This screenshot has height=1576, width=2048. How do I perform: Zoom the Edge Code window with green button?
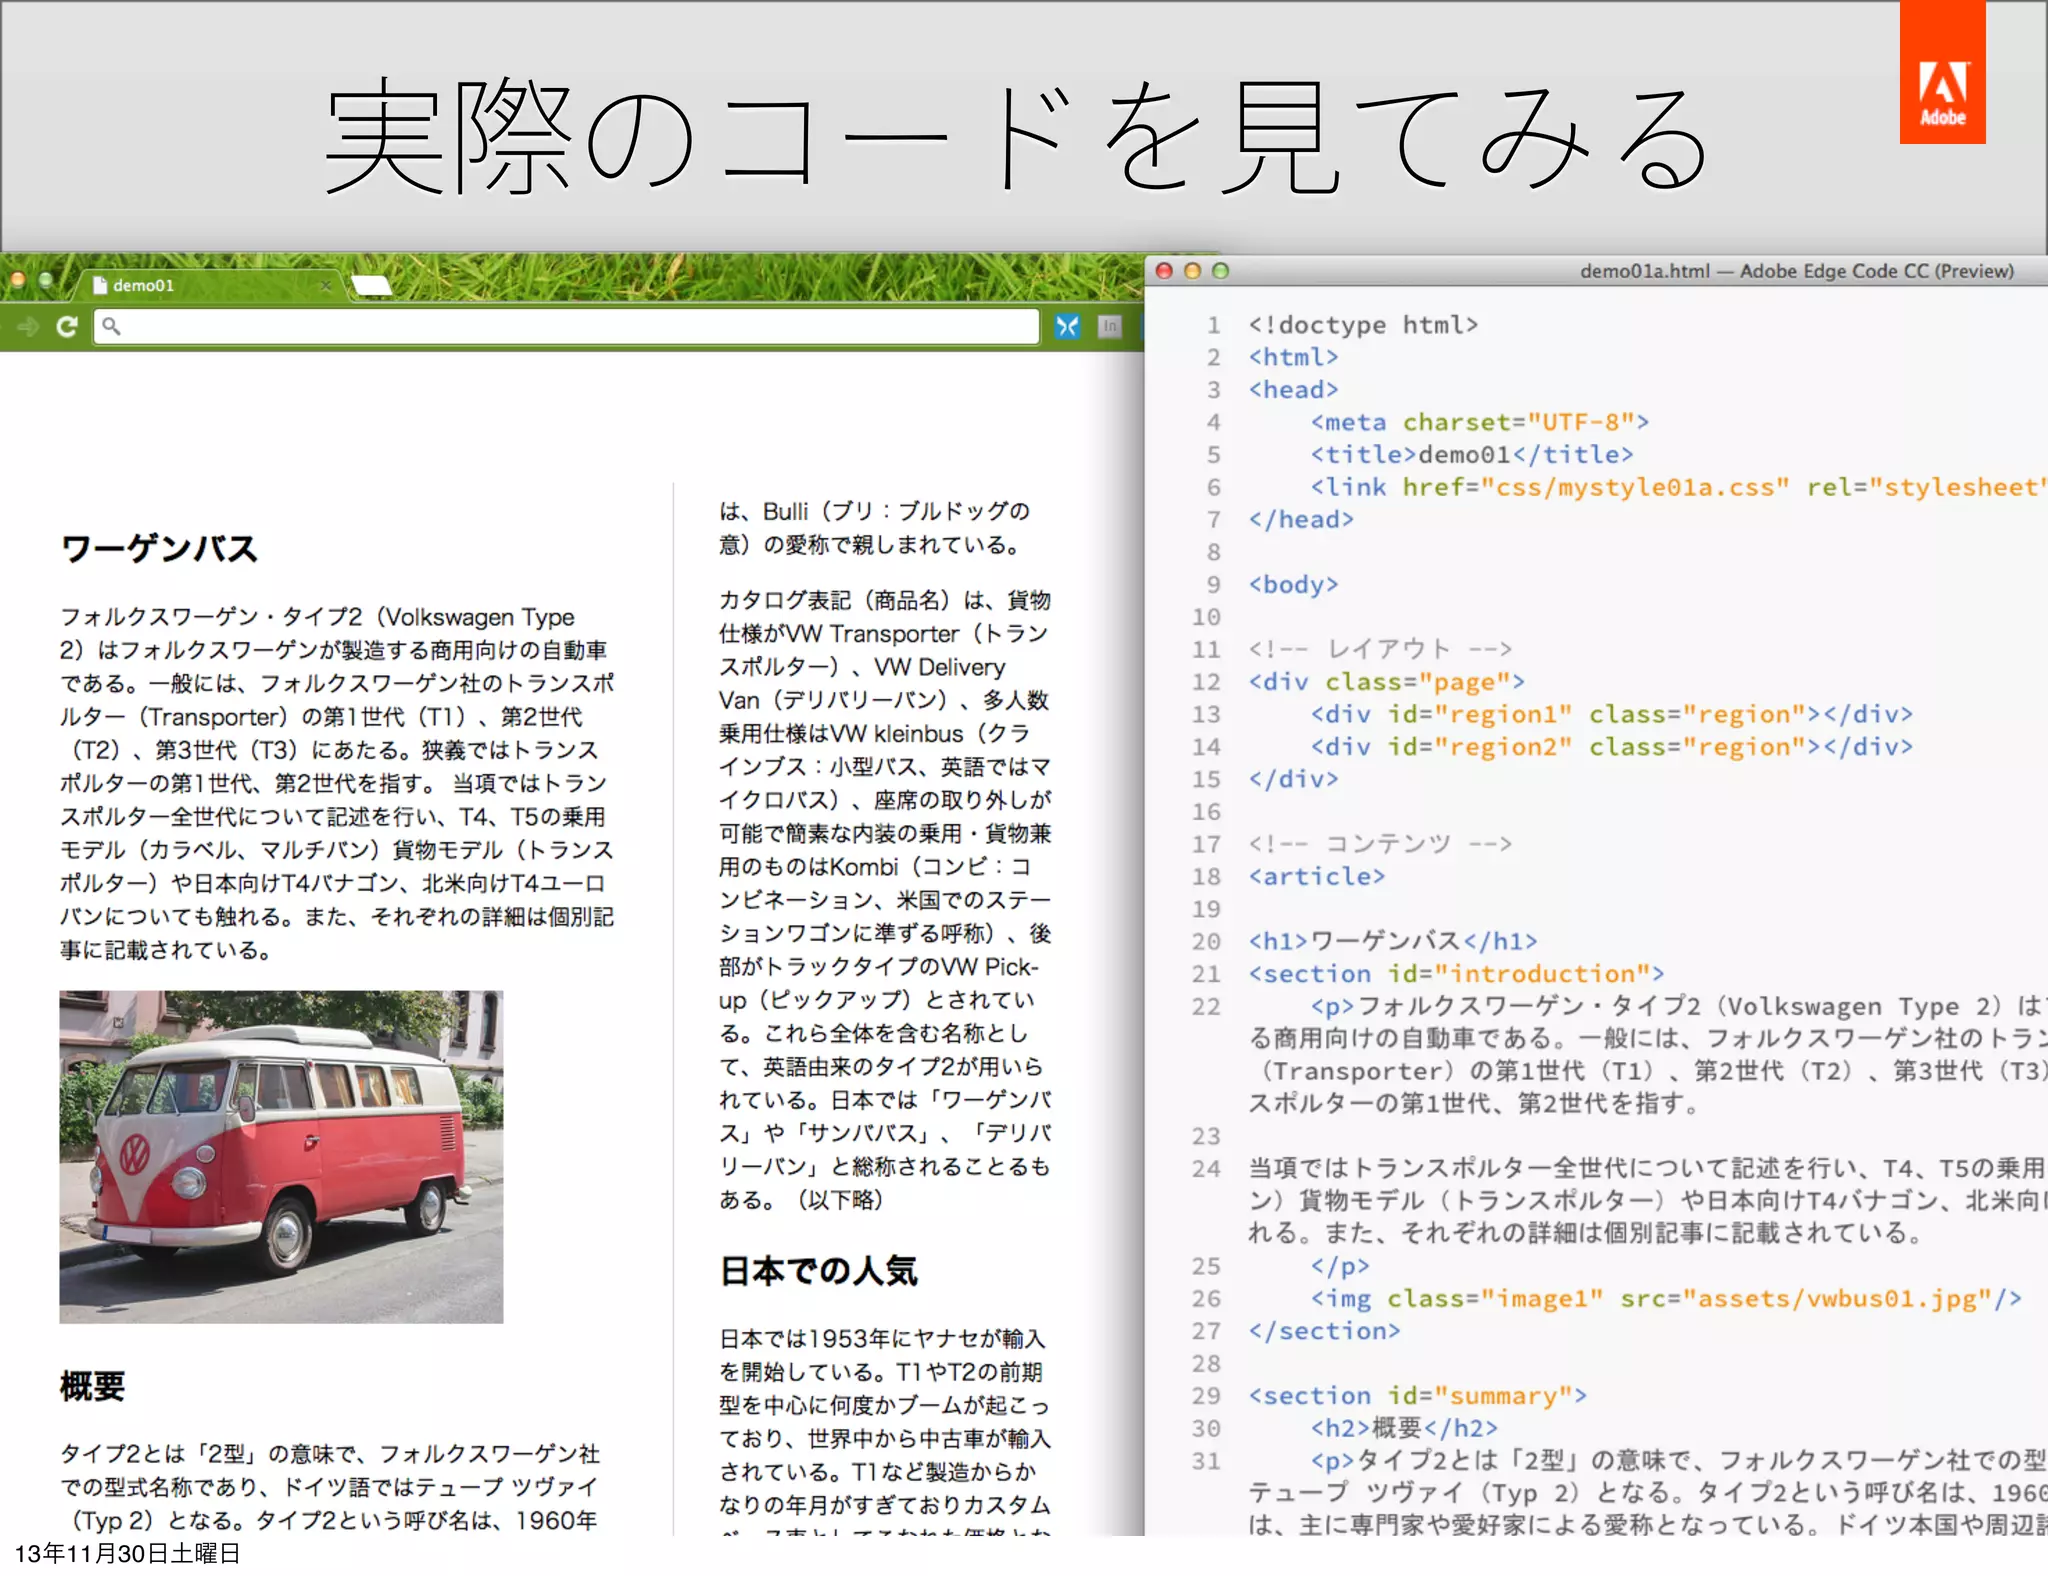tap(1220, 271)
